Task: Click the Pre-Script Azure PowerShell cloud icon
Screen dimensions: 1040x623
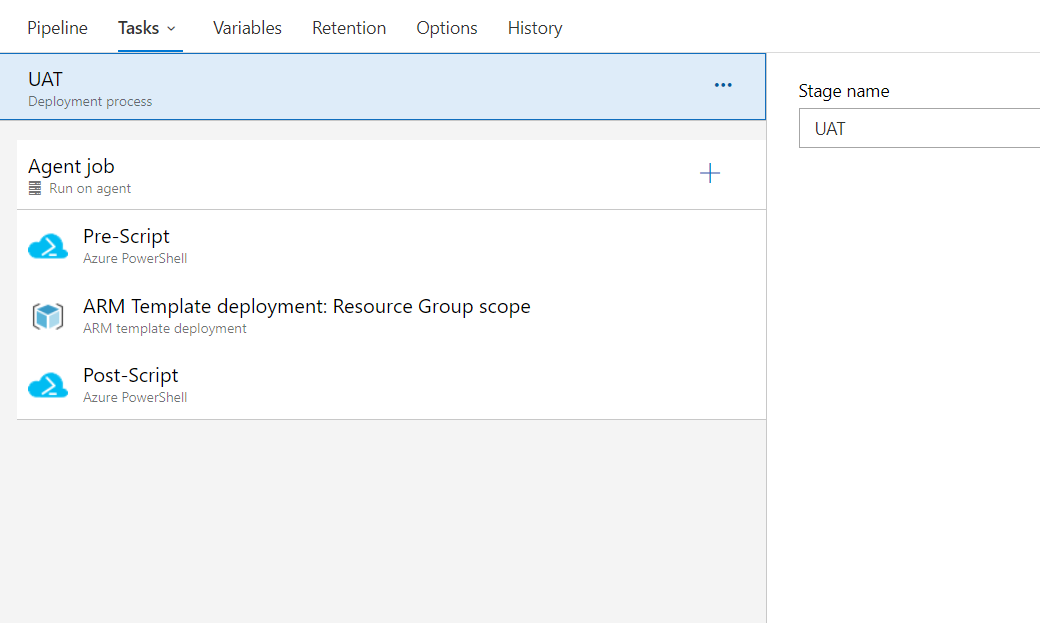Action: click(x=48, y=246)
